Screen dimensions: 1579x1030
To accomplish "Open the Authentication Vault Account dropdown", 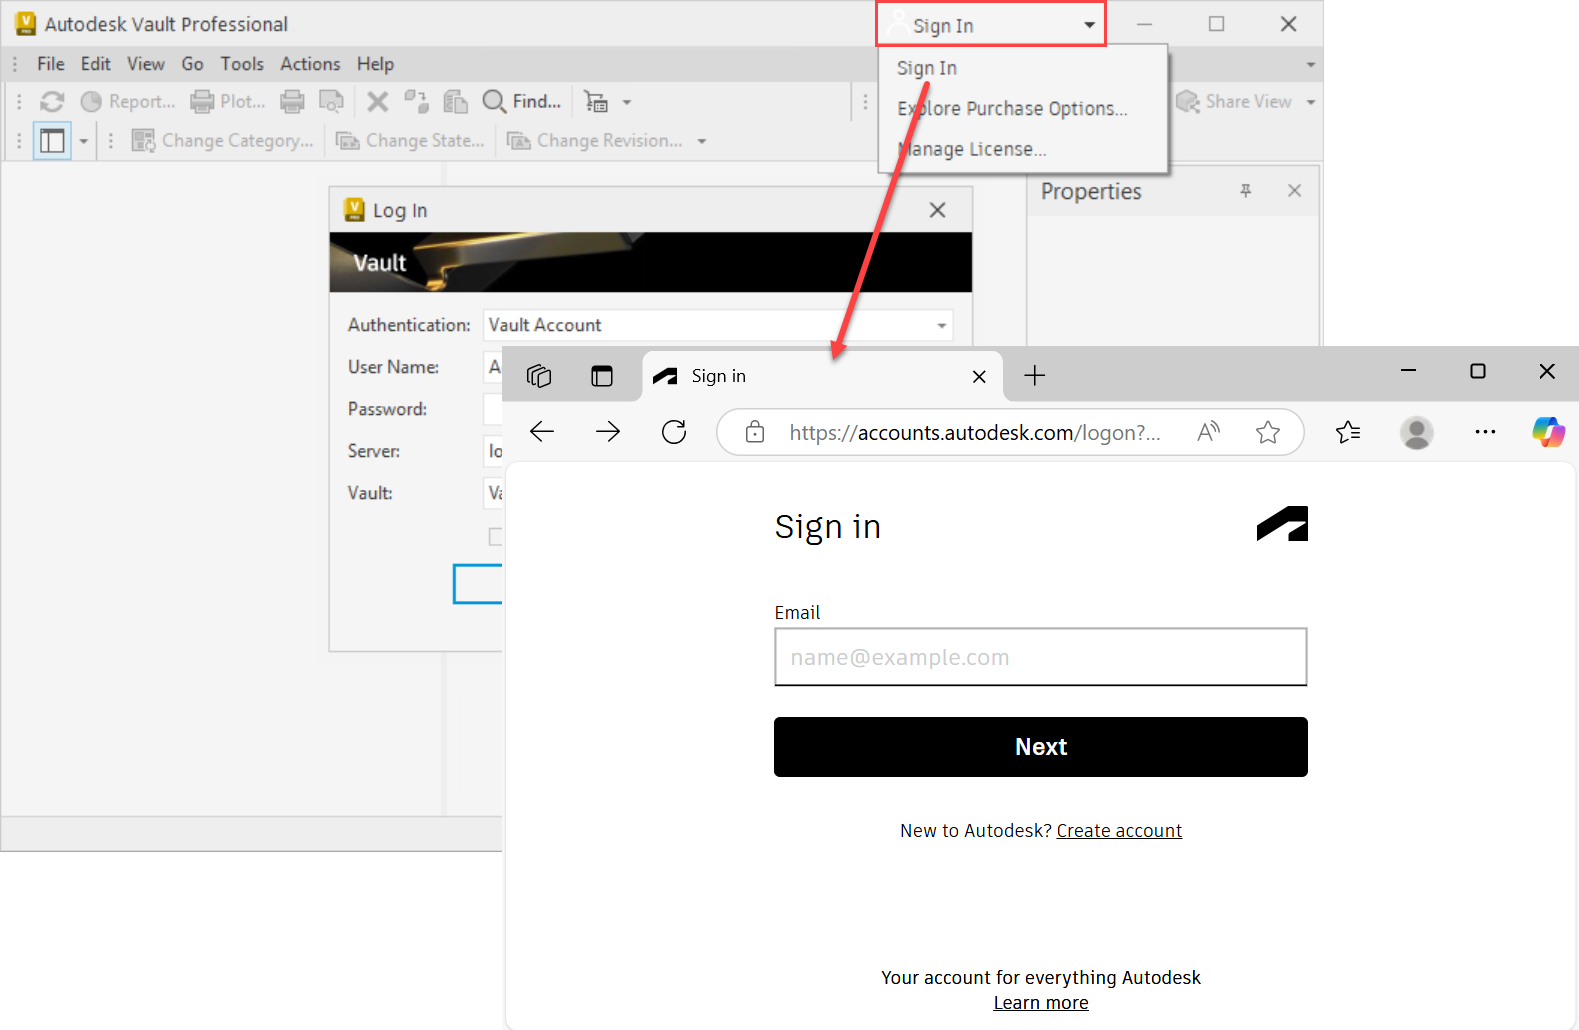I will click(718, 325).
